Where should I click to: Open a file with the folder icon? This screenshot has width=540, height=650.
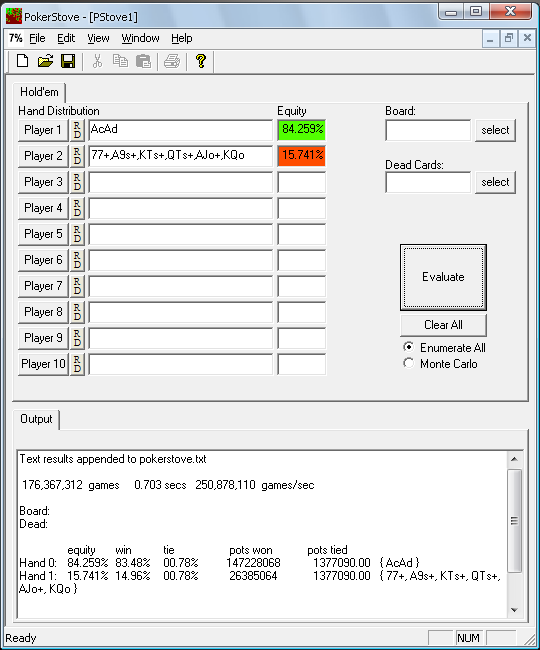45,61
